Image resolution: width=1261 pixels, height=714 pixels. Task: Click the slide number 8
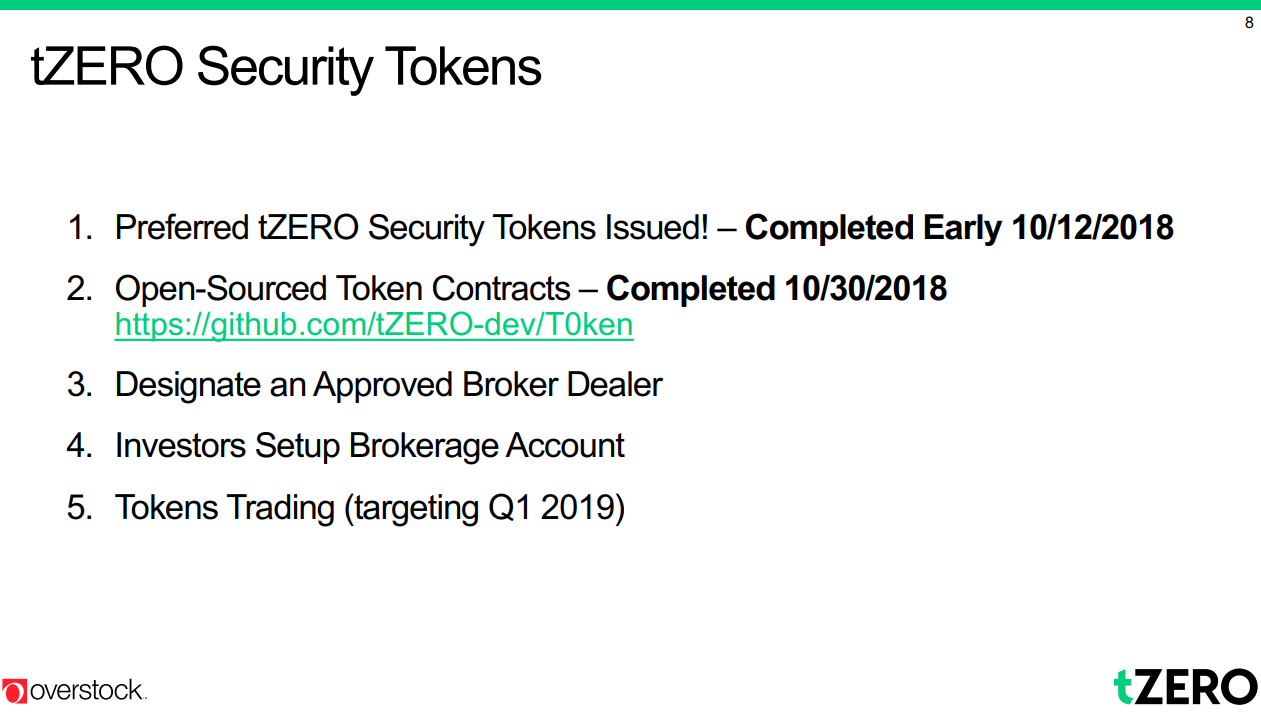click(x=1248, y=23)
